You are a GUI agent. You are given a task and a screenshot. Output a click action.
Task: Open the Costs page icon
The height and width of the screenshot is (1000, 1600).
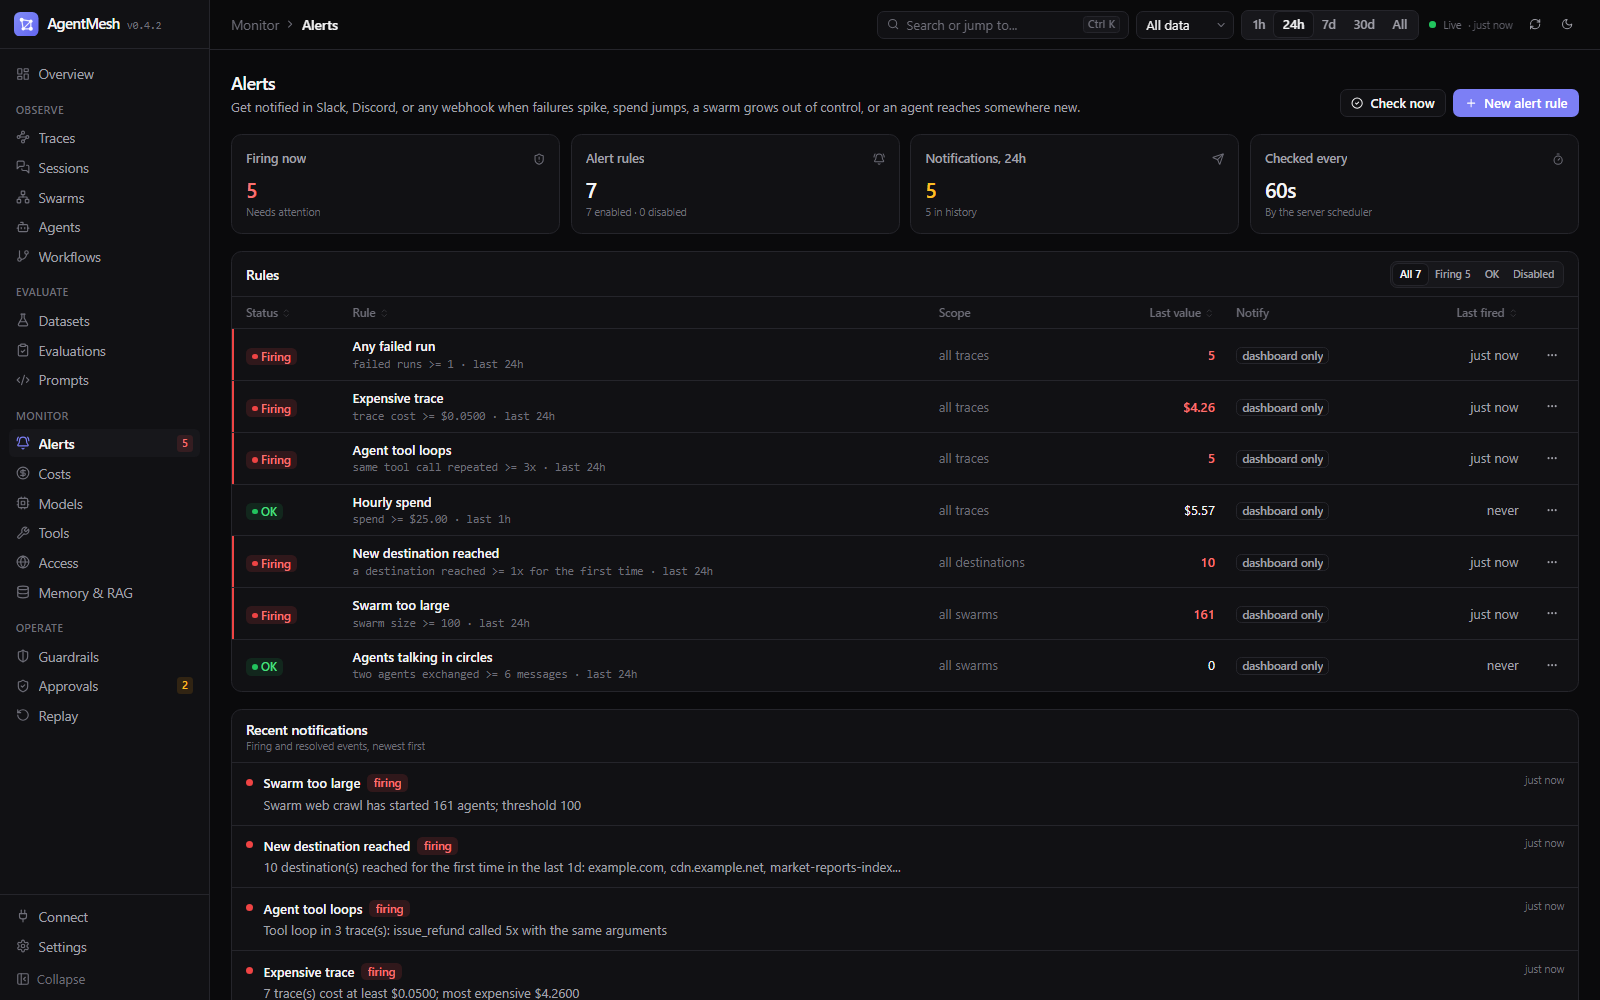[x=23, y=474]
